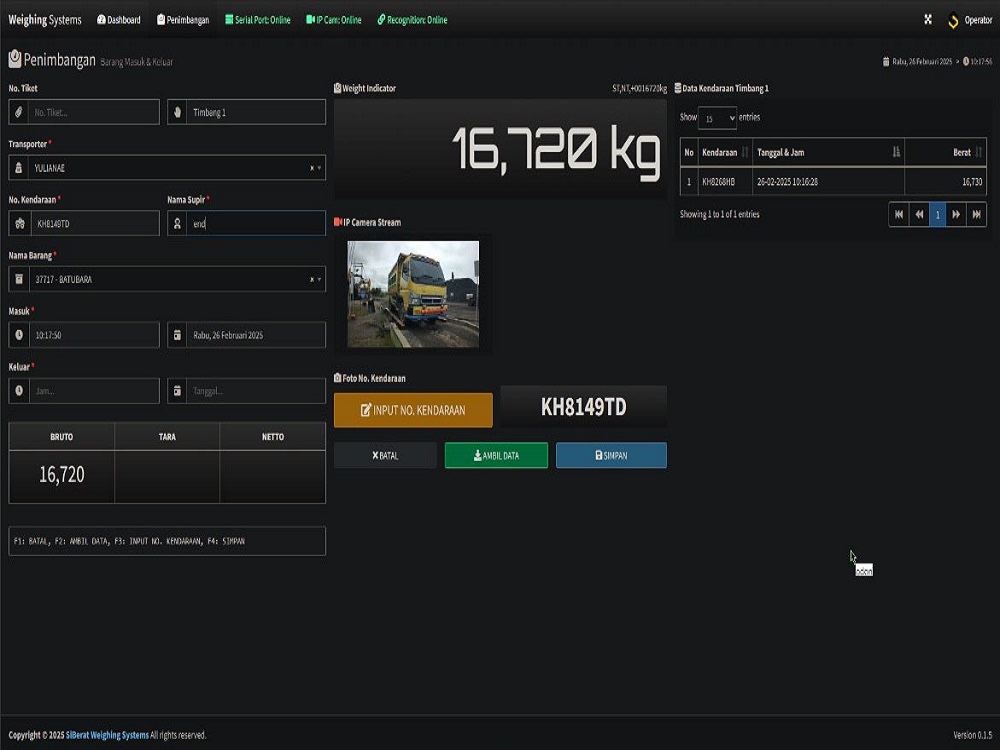Go to next page of table
This screenshot has height=750, width=1000.
coord(956,214)
